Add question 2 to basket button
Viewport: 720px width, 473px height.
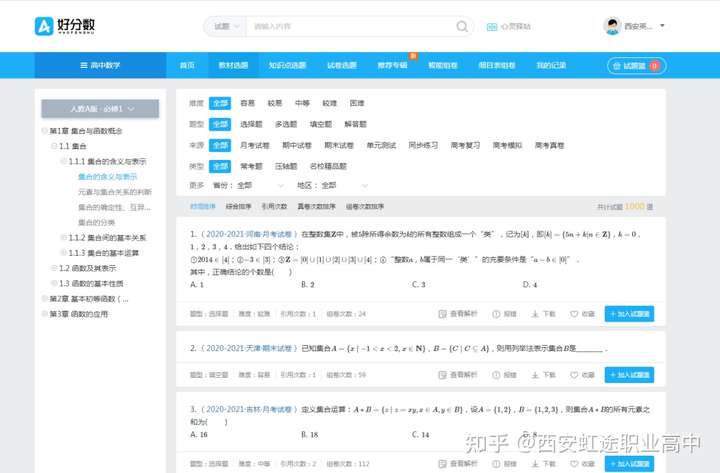[629, 375]
